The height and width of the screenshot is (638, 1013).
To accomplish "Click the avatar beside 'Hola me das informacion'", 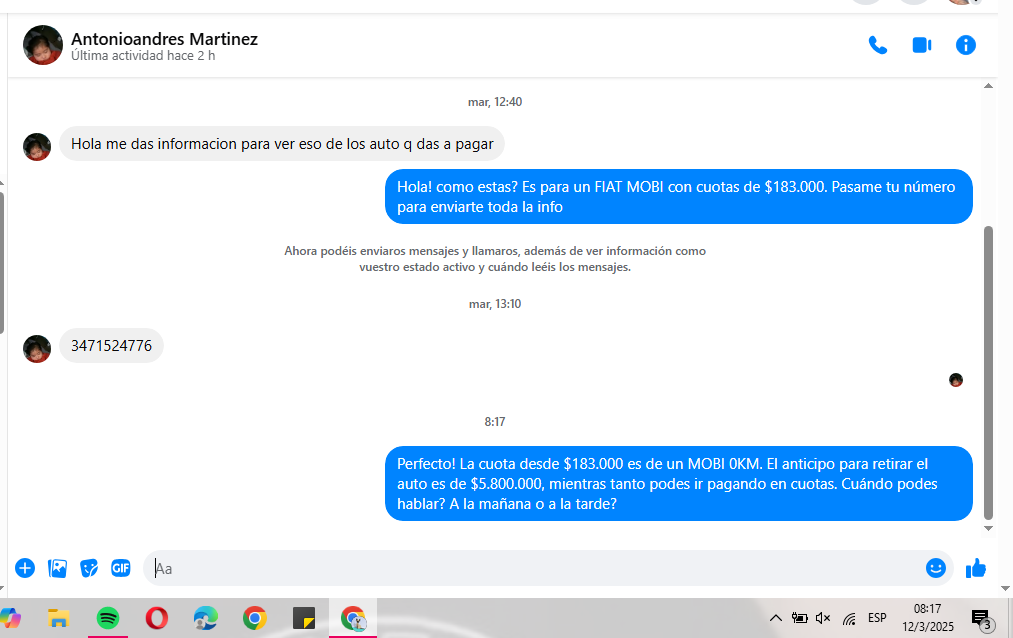I will 37,147.
